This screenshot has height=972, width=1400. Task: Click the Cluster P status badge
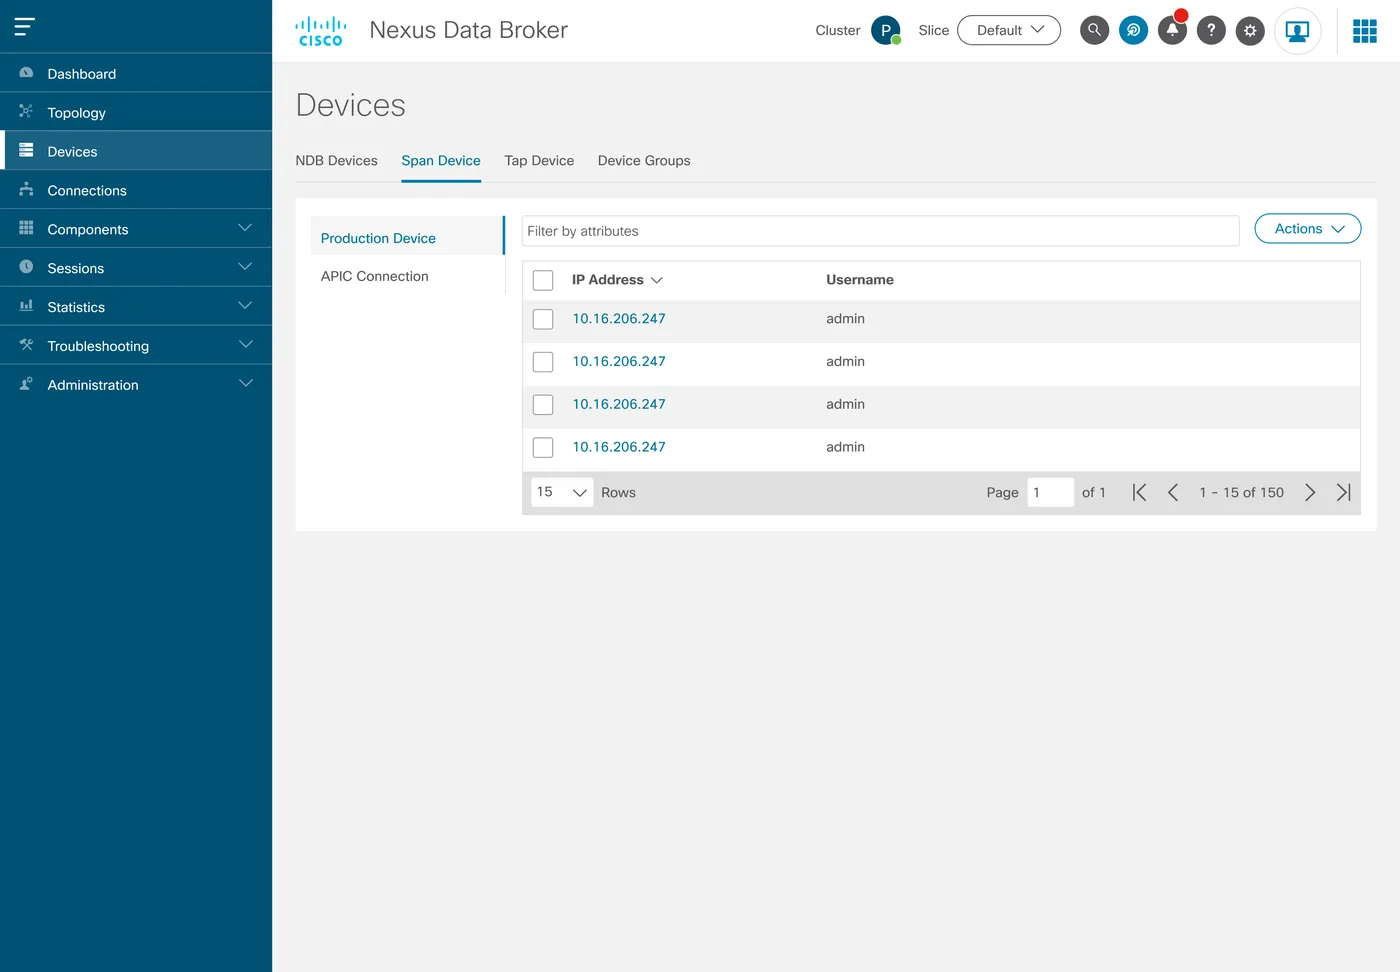point(886,30)
